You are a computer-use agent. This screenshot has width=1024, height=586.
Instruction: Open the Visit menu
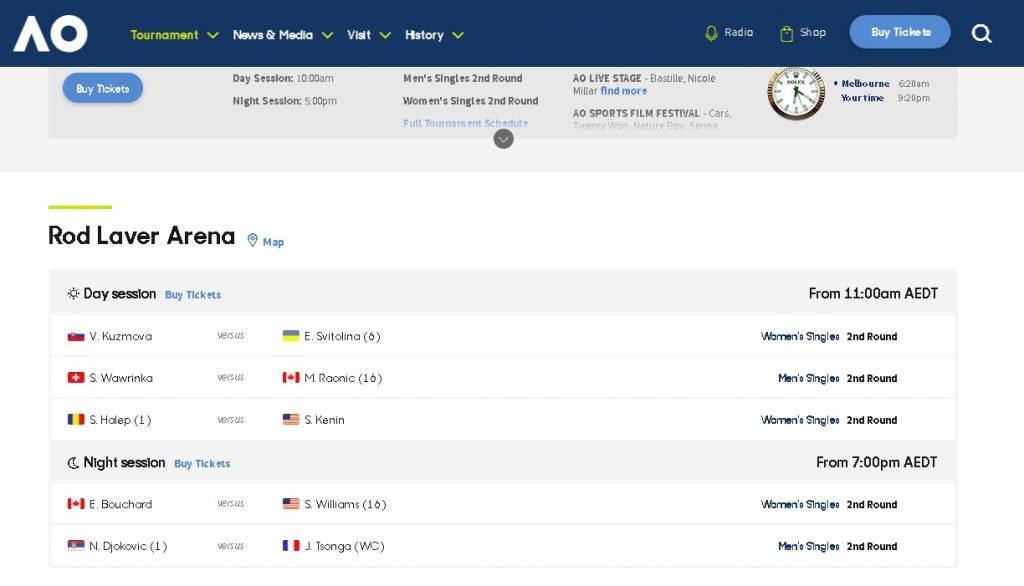click(359, 35)
